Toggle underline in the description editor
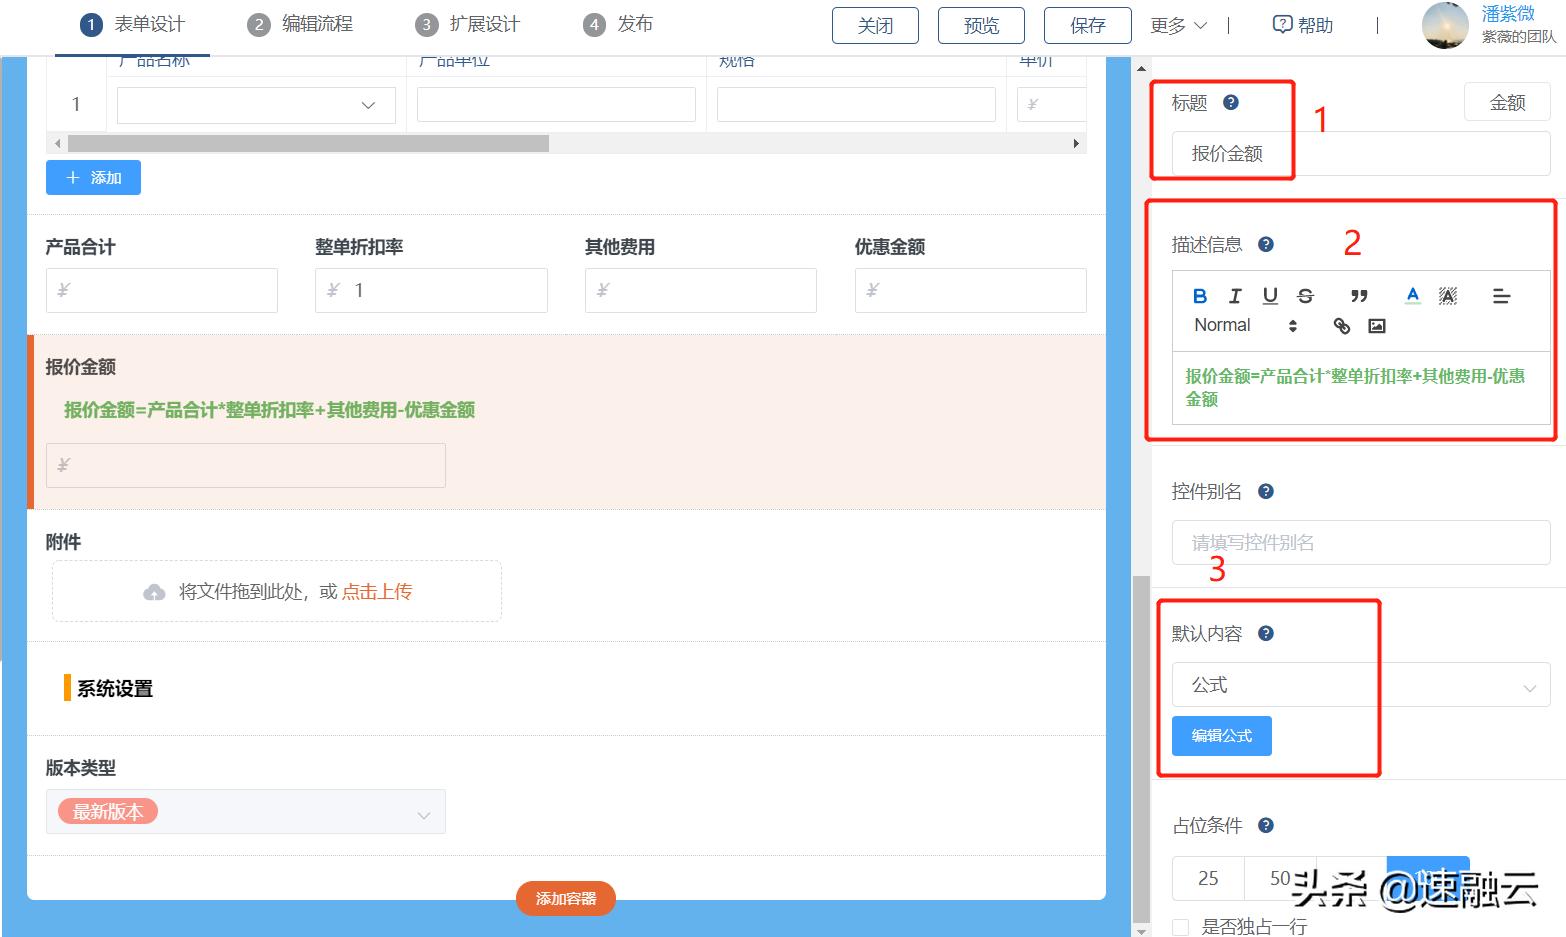This screenshot has height=937, width=1566. [1270, 295]
